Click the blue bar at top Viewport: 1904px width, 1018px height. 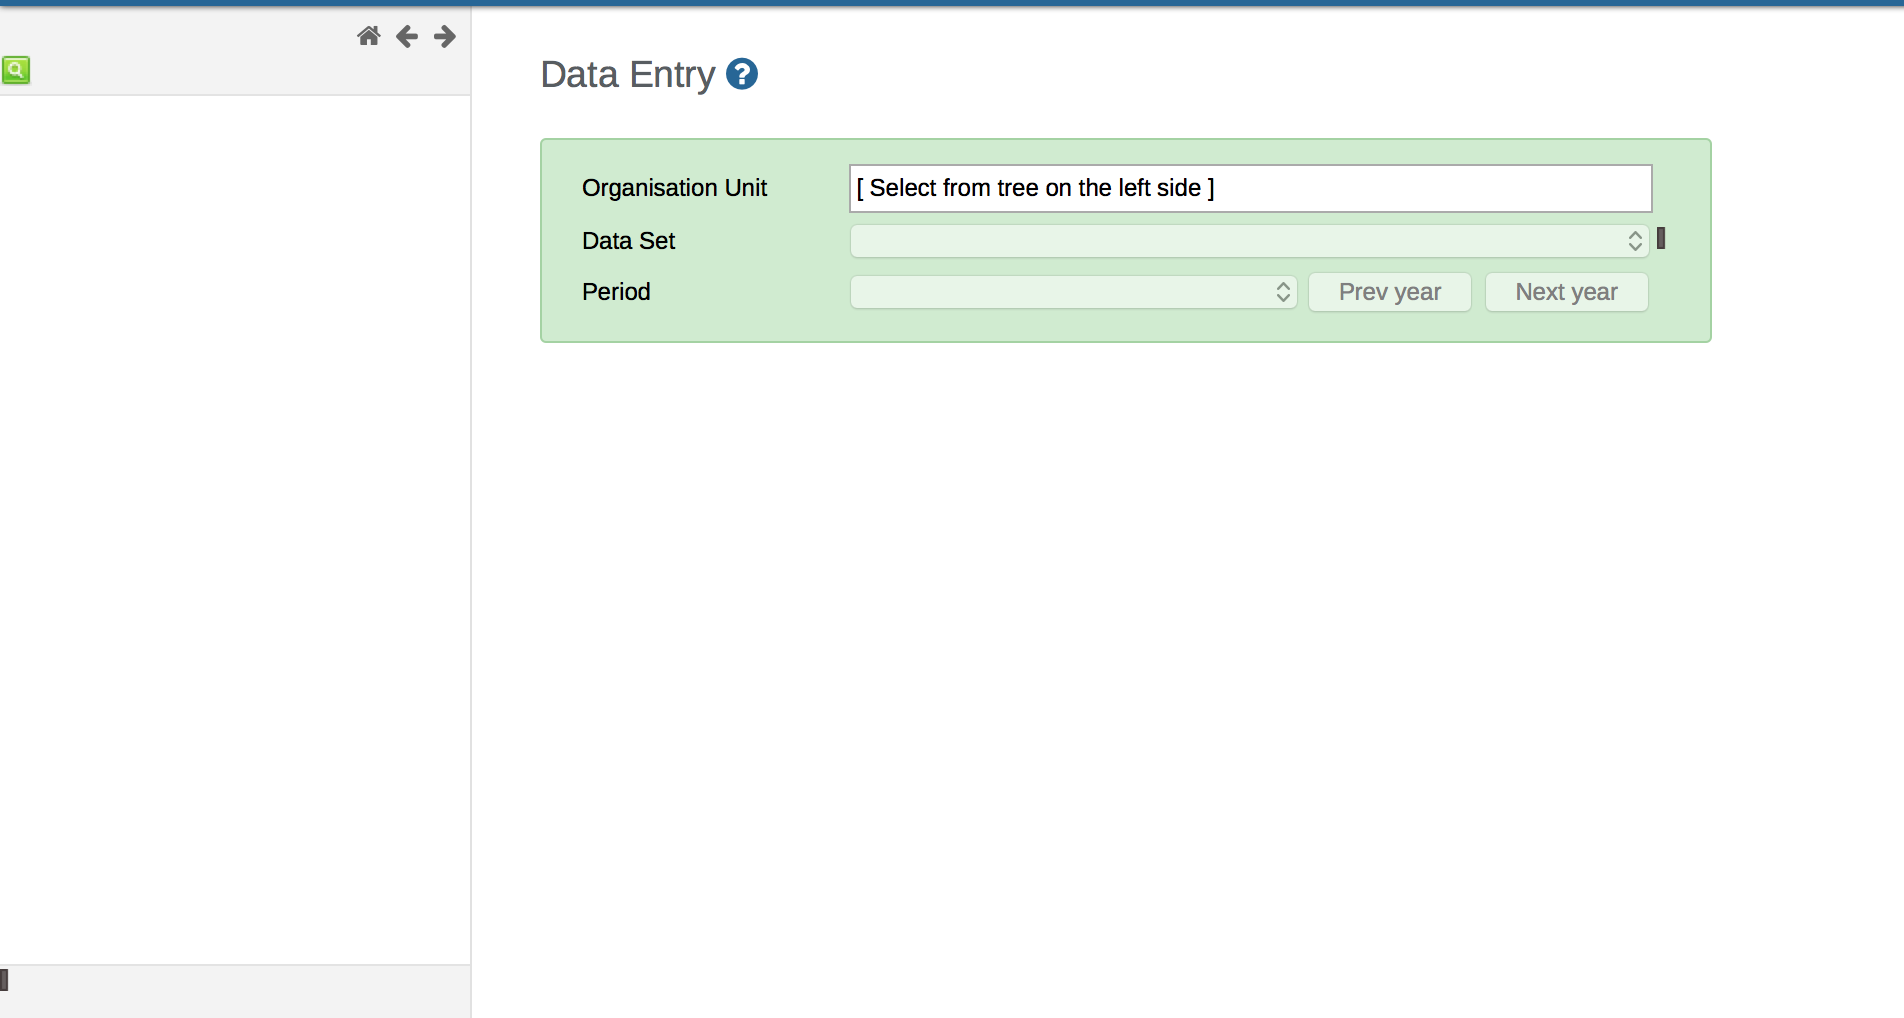point(952,3)
